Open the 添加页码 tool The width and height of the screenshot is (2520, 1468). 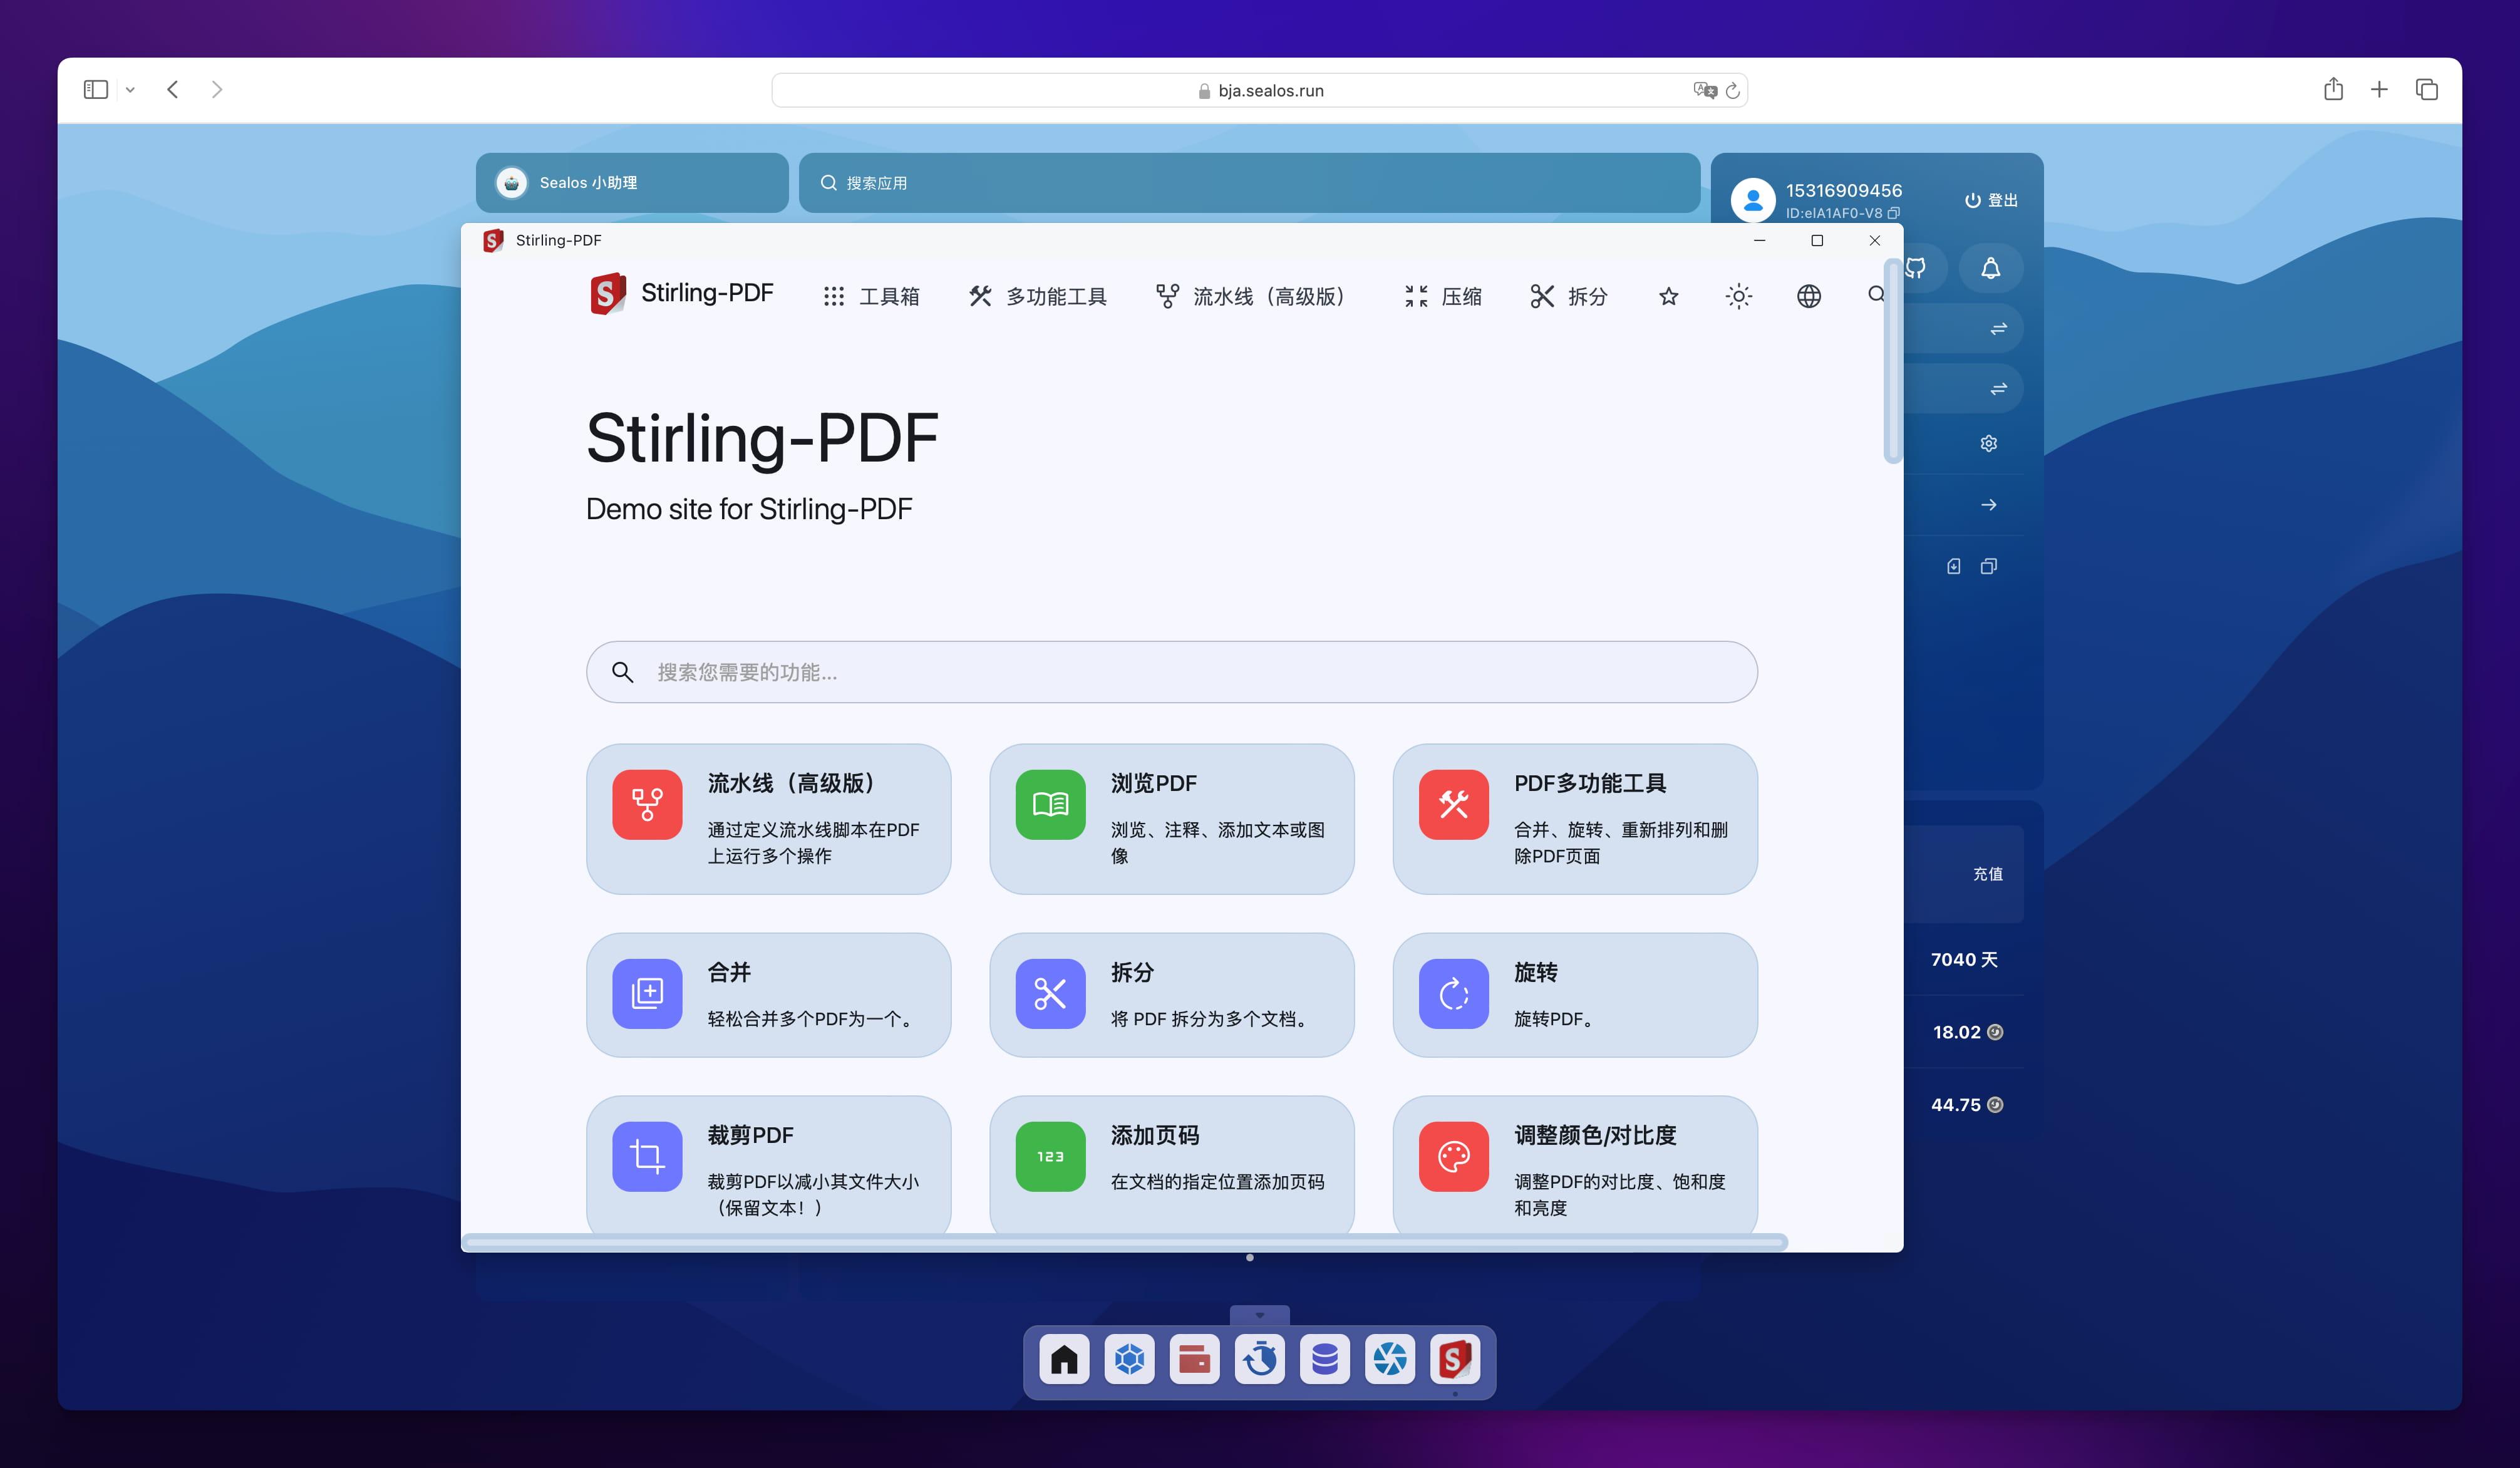coord(1170,1165)
